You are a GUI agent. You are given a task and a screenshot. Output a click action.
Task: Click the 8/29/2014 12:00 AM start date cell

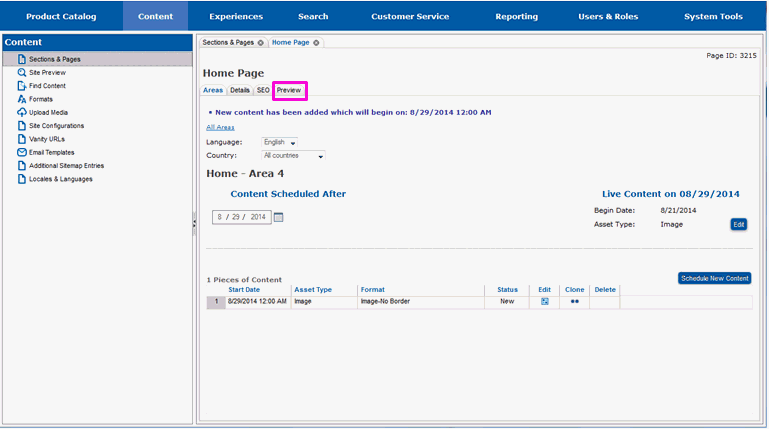257,302
